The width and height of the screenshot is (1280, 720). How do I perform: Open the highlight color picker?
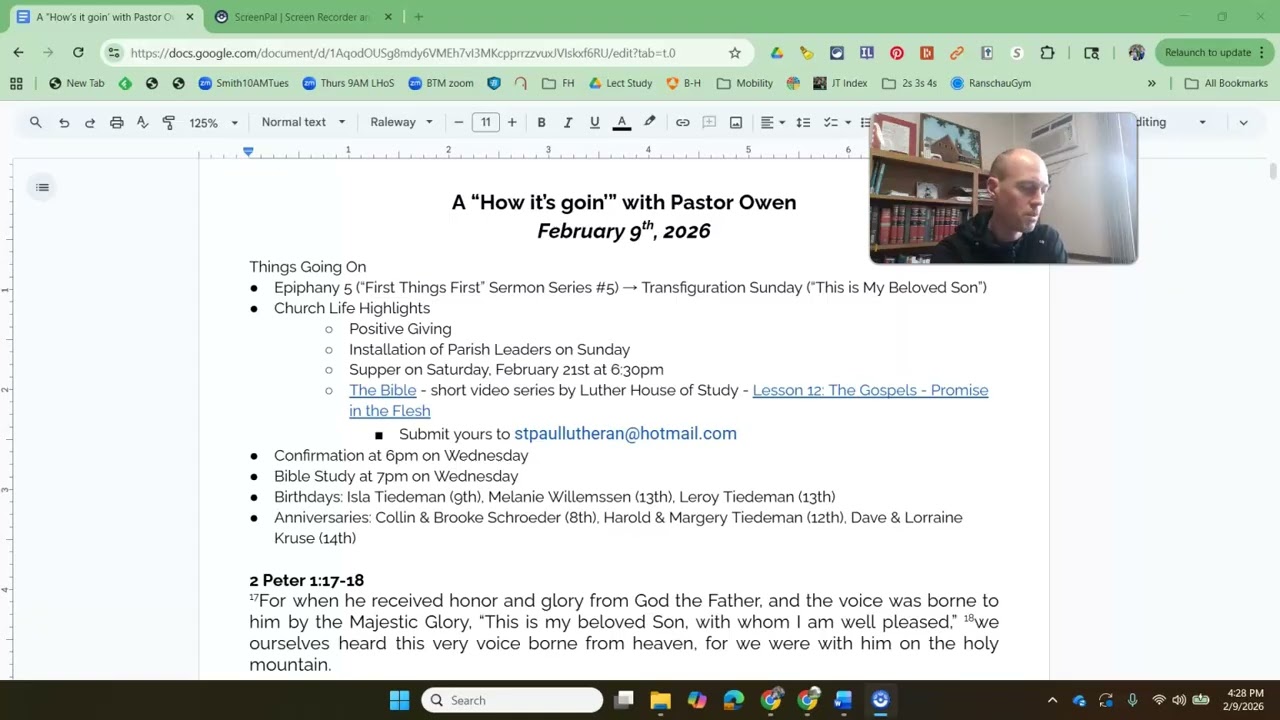coord(650,122)
